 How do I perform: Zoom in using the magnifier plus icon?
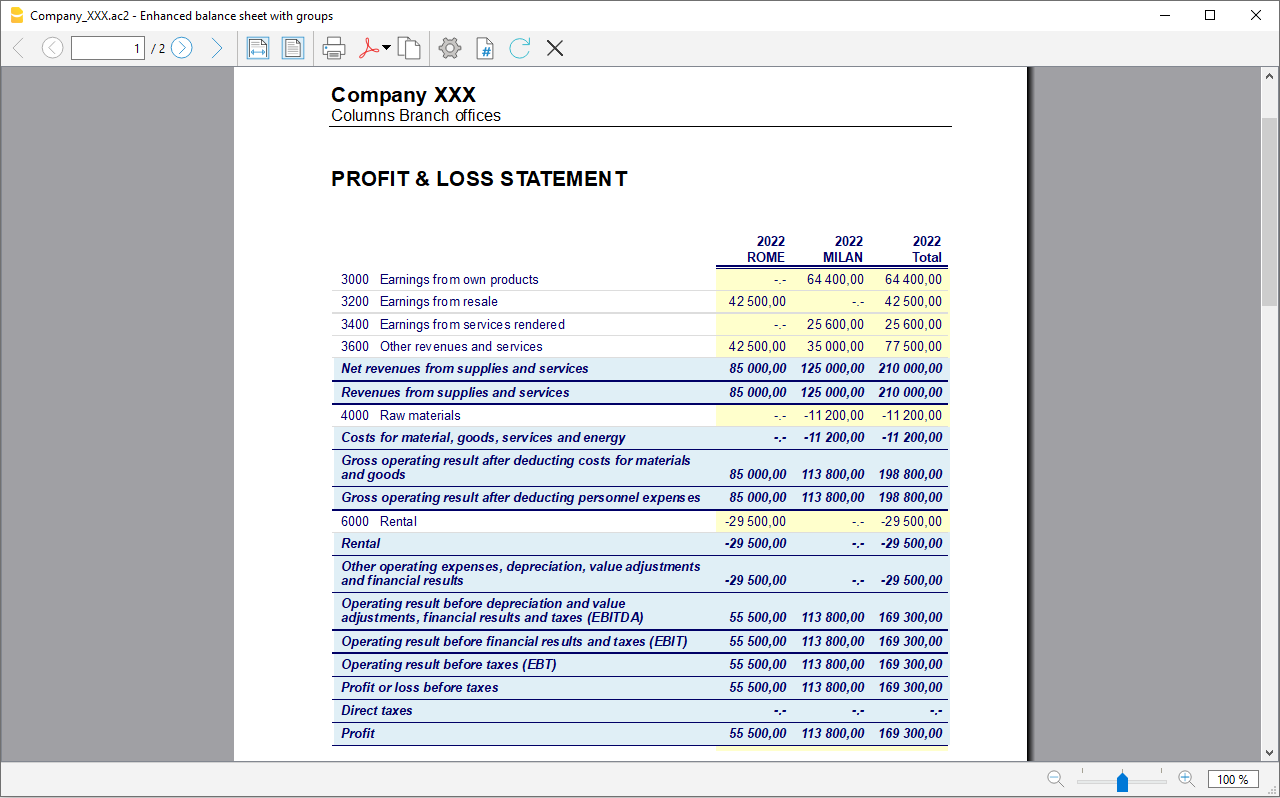[x=1185, y=779]
